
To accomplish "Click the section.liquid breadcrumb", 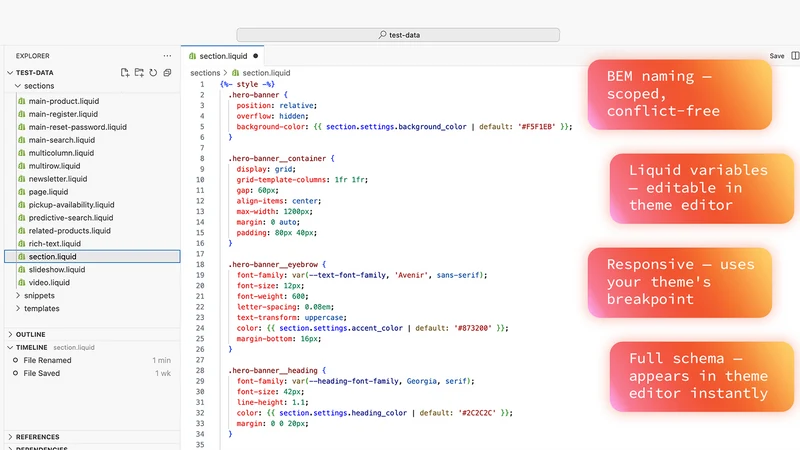I will [266, 73].
